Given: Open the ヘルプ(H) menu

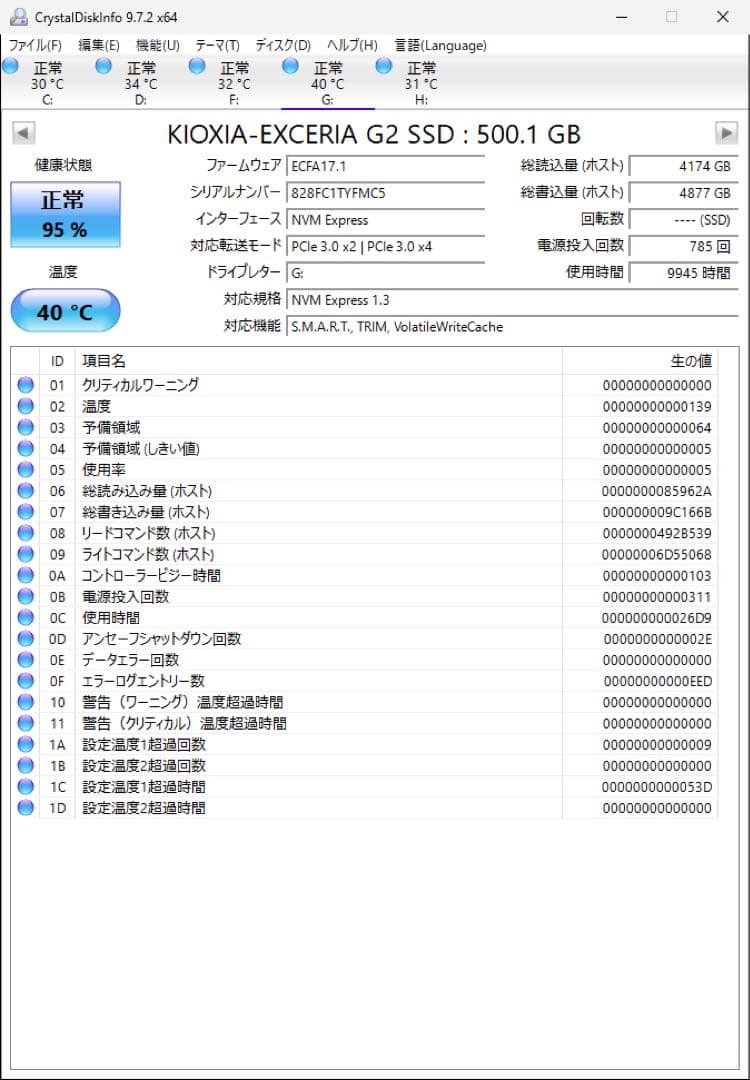Looking at the screenshot, I should [x=352, y=45].
